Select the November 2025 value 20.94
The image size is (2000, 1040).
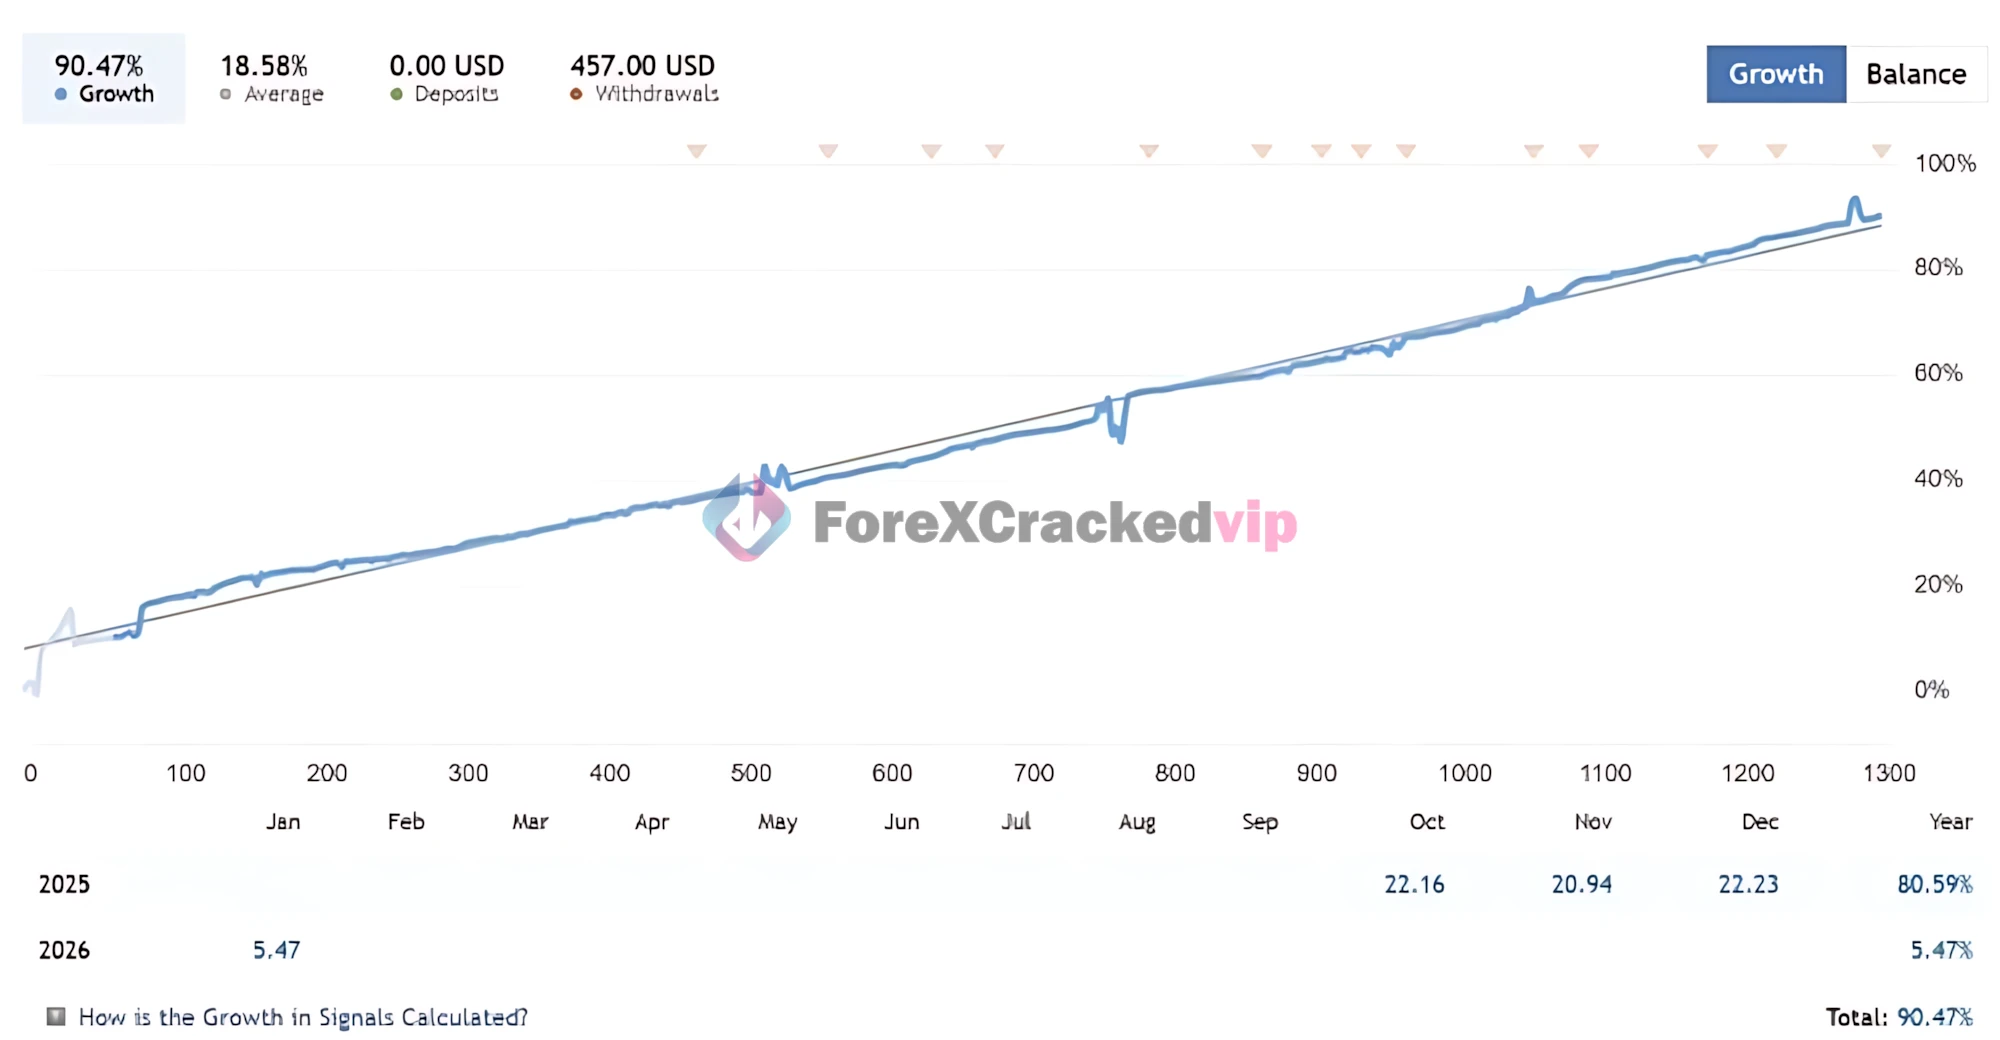point(1581,884)
